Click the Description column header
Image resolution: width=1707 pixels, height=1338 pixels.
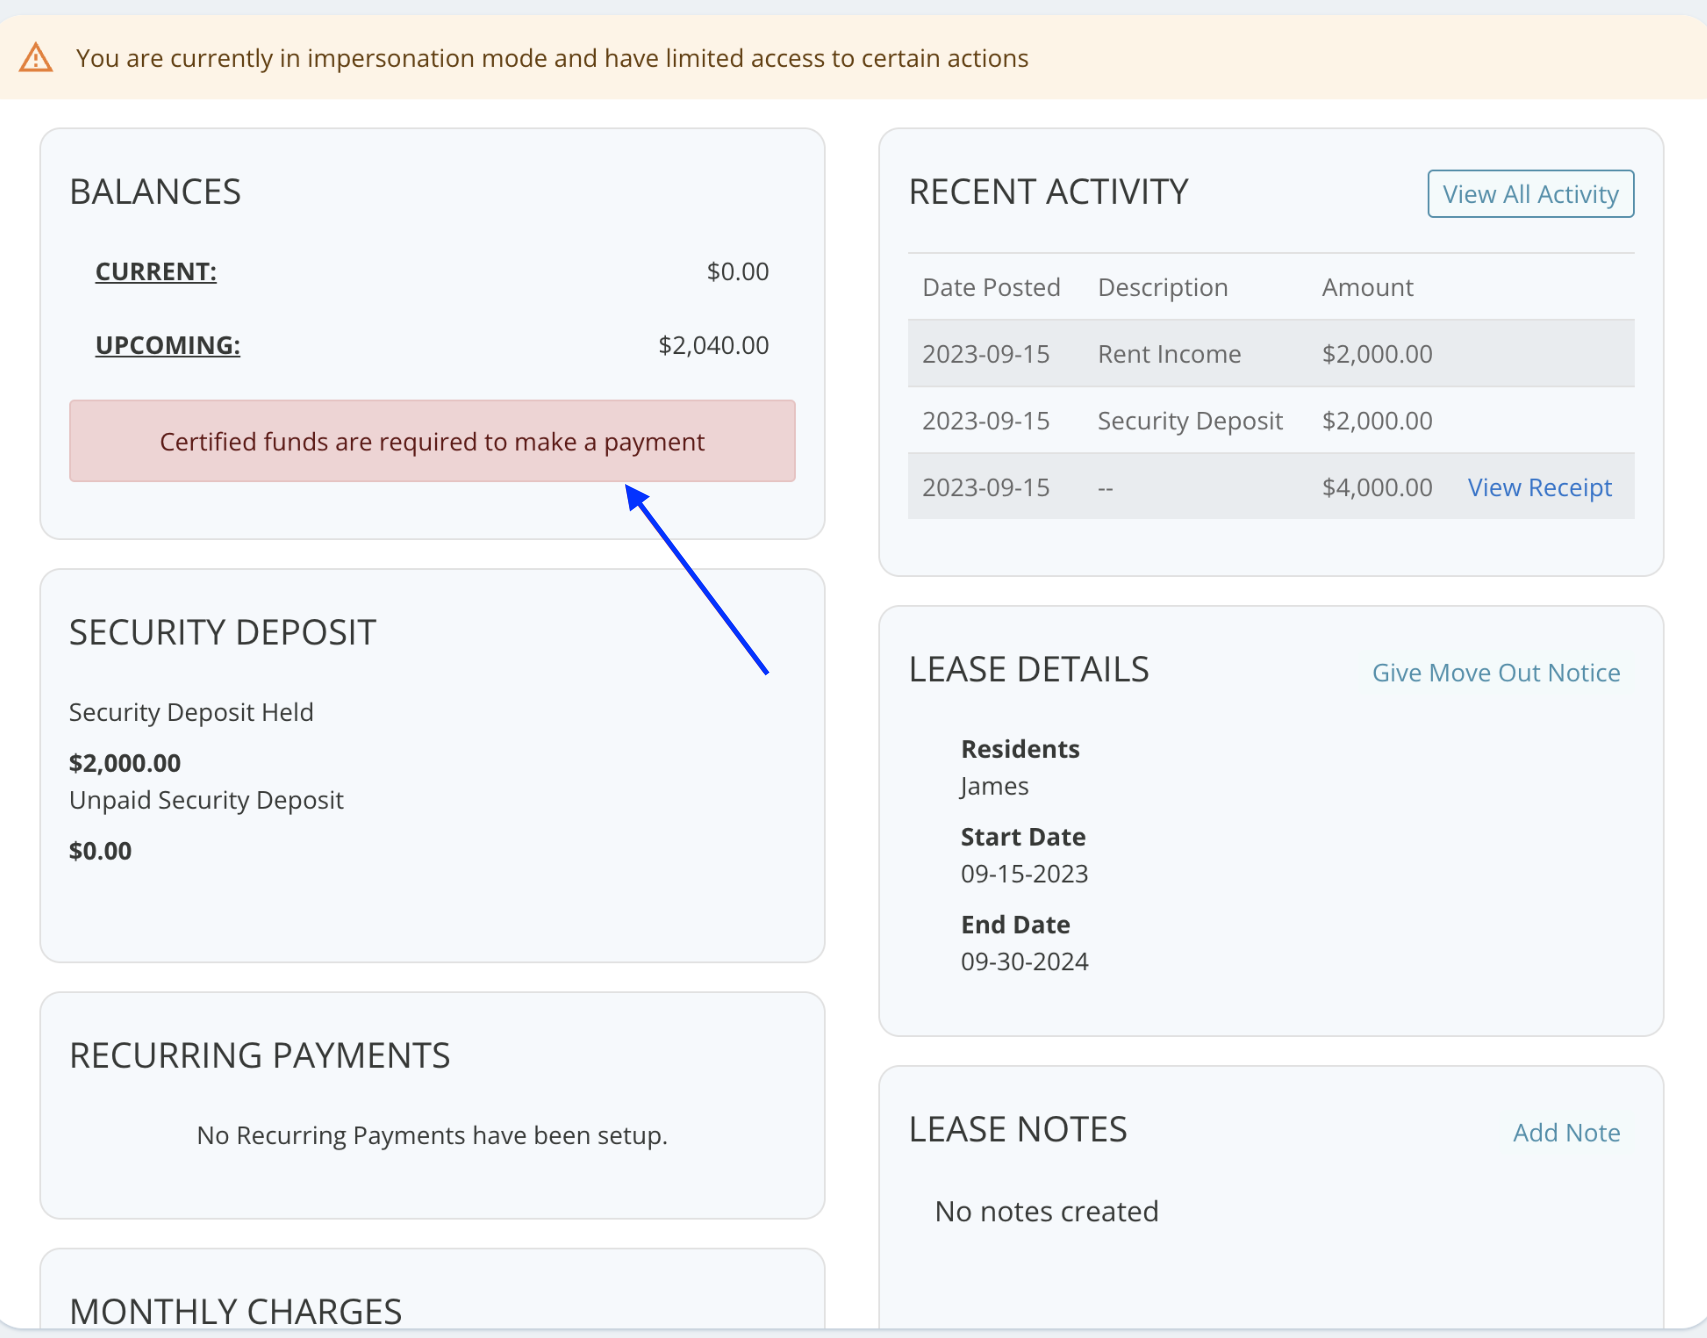[x=1162, y=288]
